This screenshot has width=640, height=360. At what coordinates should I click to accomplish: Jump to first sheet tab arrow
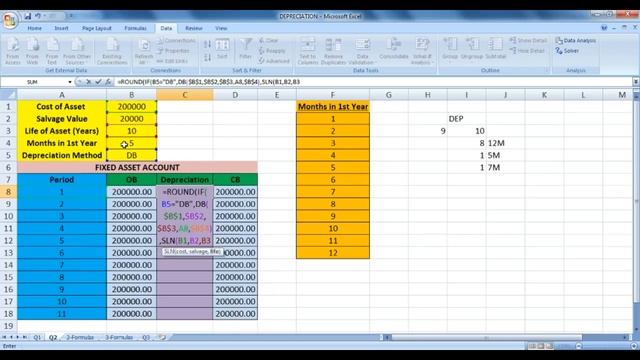pyautogui.click(x=4, y=338)
